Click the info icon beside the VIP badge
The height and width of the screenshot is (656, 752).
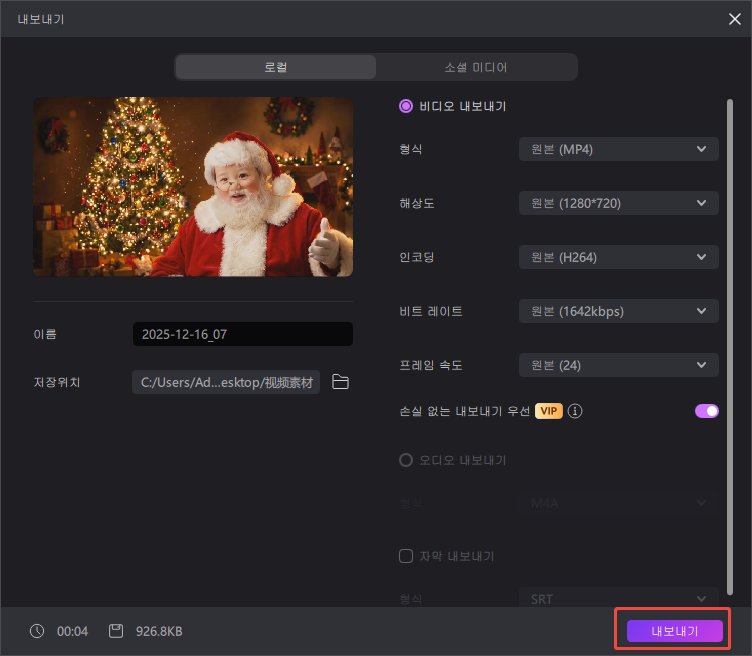(575, 411)
